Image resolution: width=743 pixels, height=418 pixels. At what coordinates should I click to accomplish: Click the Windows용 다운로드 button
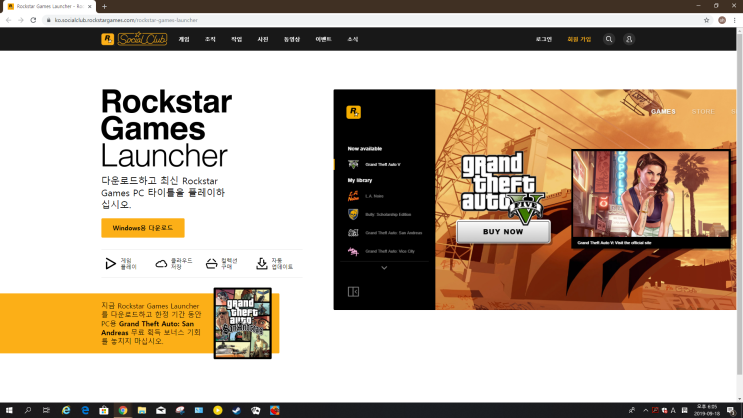tap(143, 228)
